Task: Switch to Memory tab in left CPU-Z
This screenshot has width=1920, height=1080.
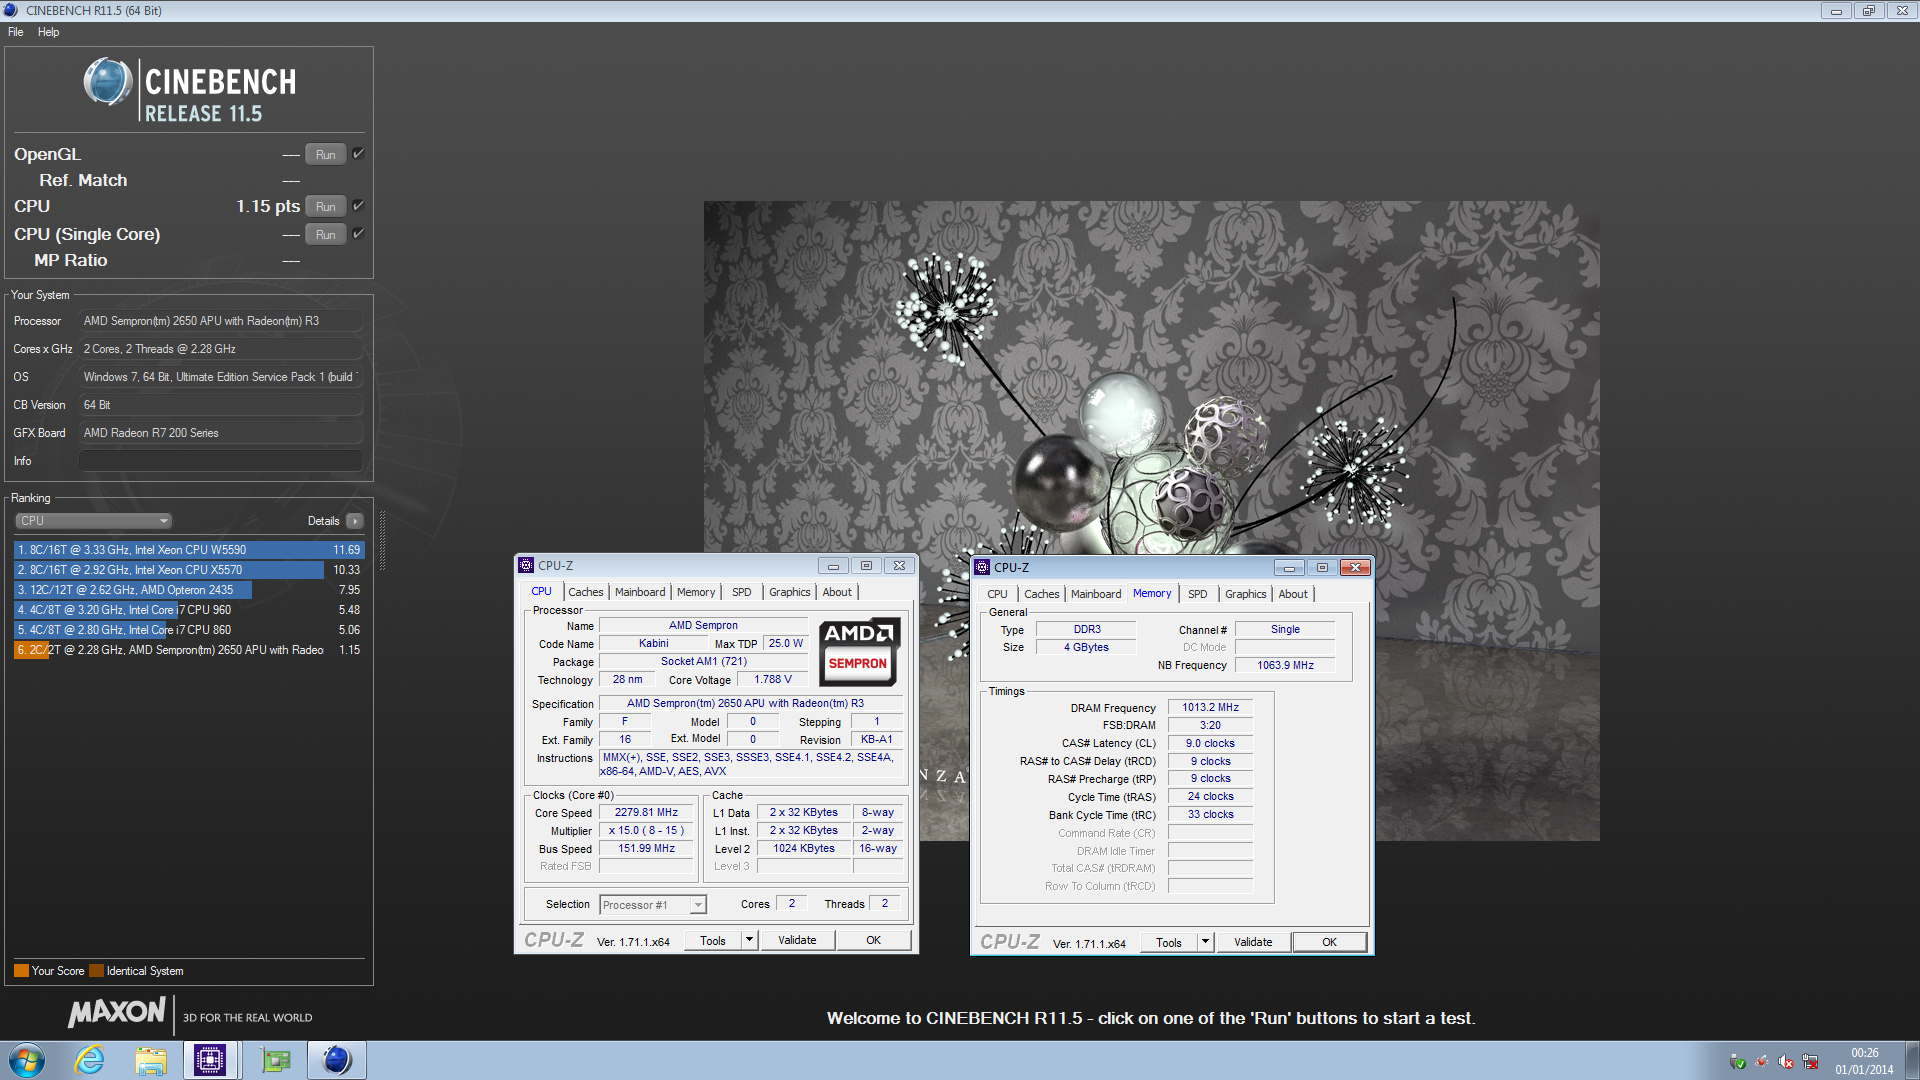Action: [x=696, y=592]
